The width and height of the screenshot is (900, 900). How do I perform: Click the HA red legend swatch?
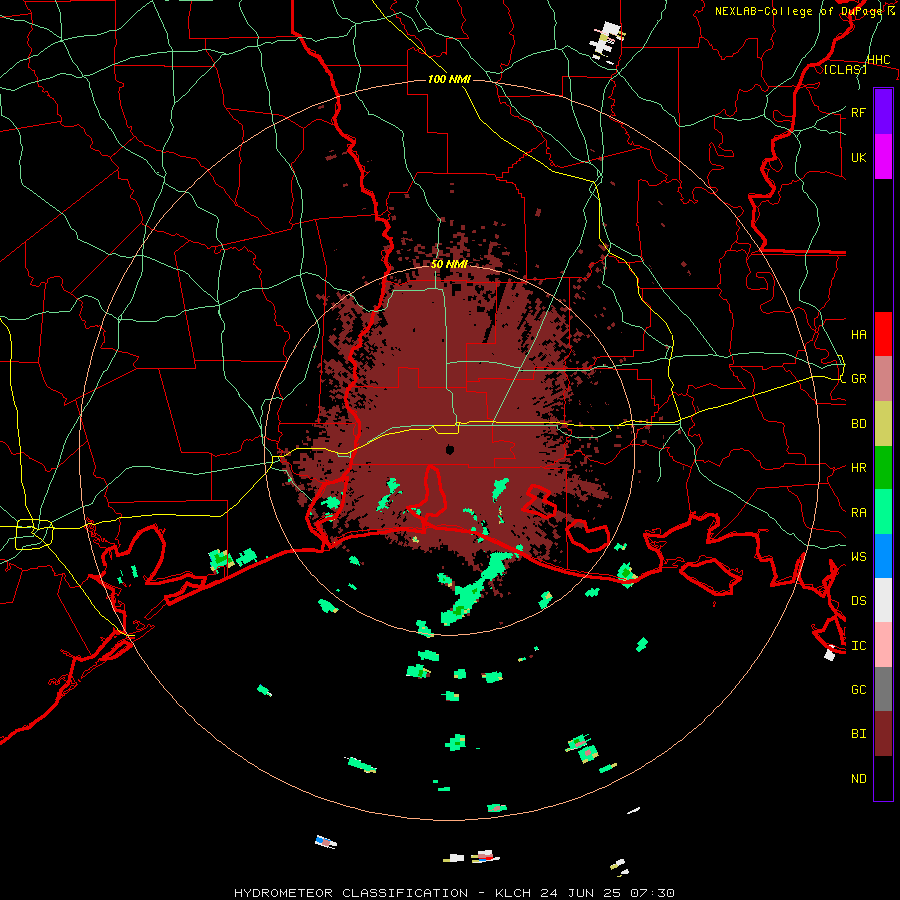[x=883, y=334]
